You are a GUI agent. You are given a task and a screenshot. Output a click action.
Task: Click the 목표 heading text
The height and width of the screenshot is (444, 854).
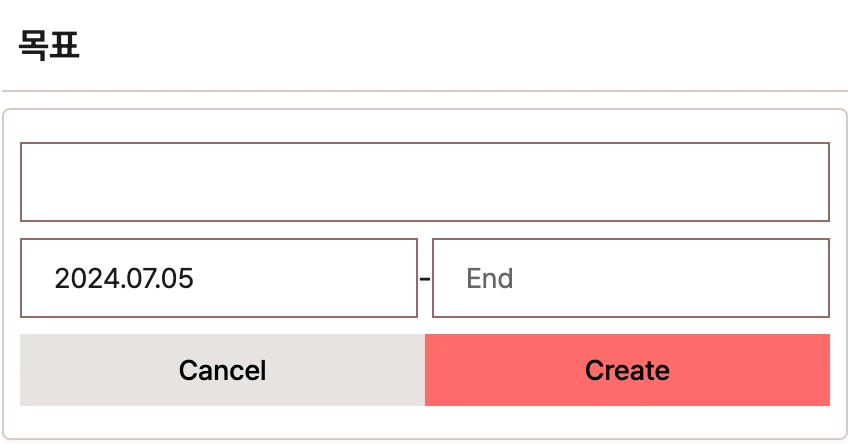pos(49,45)
